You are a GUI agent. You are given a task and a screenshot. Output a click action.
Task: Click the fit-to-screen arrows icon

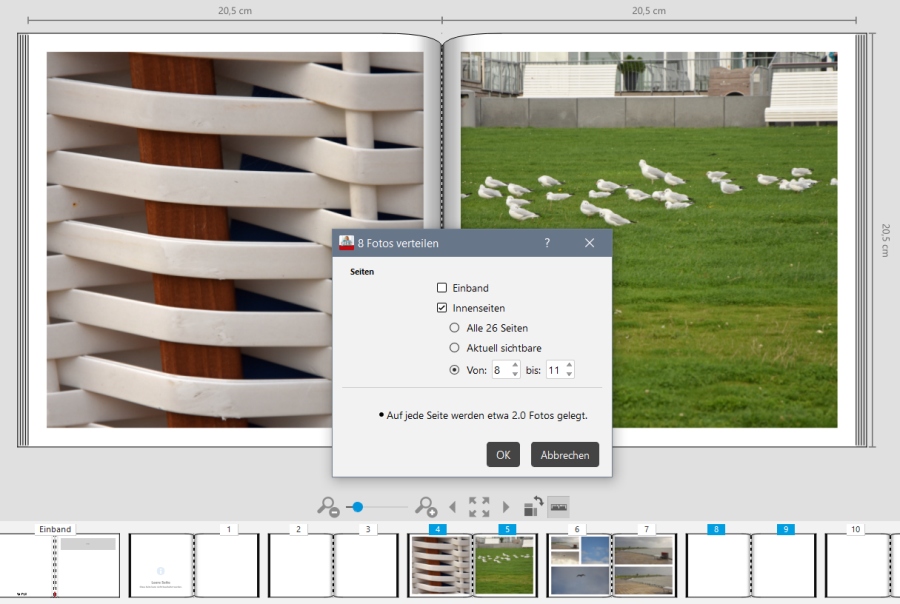point(479,507)
